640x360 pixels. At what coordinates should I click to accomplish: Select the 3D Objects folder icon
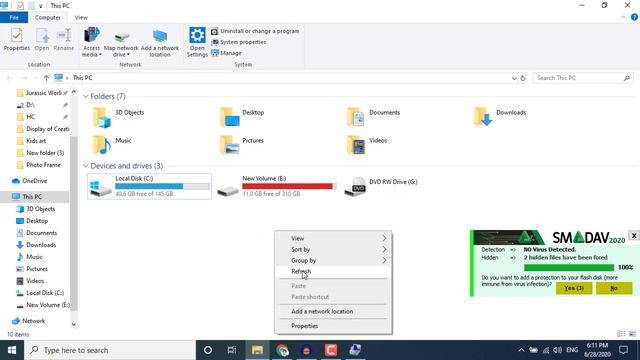101,118
